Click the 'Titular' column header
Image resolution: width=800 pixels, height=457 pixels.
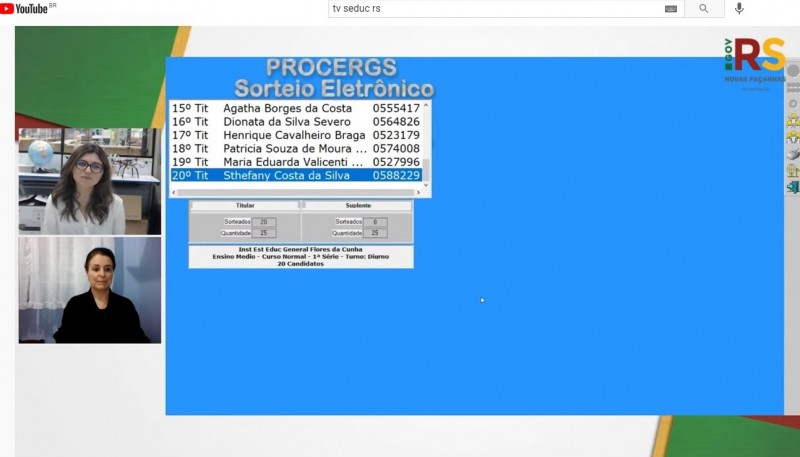pos(245,205)
